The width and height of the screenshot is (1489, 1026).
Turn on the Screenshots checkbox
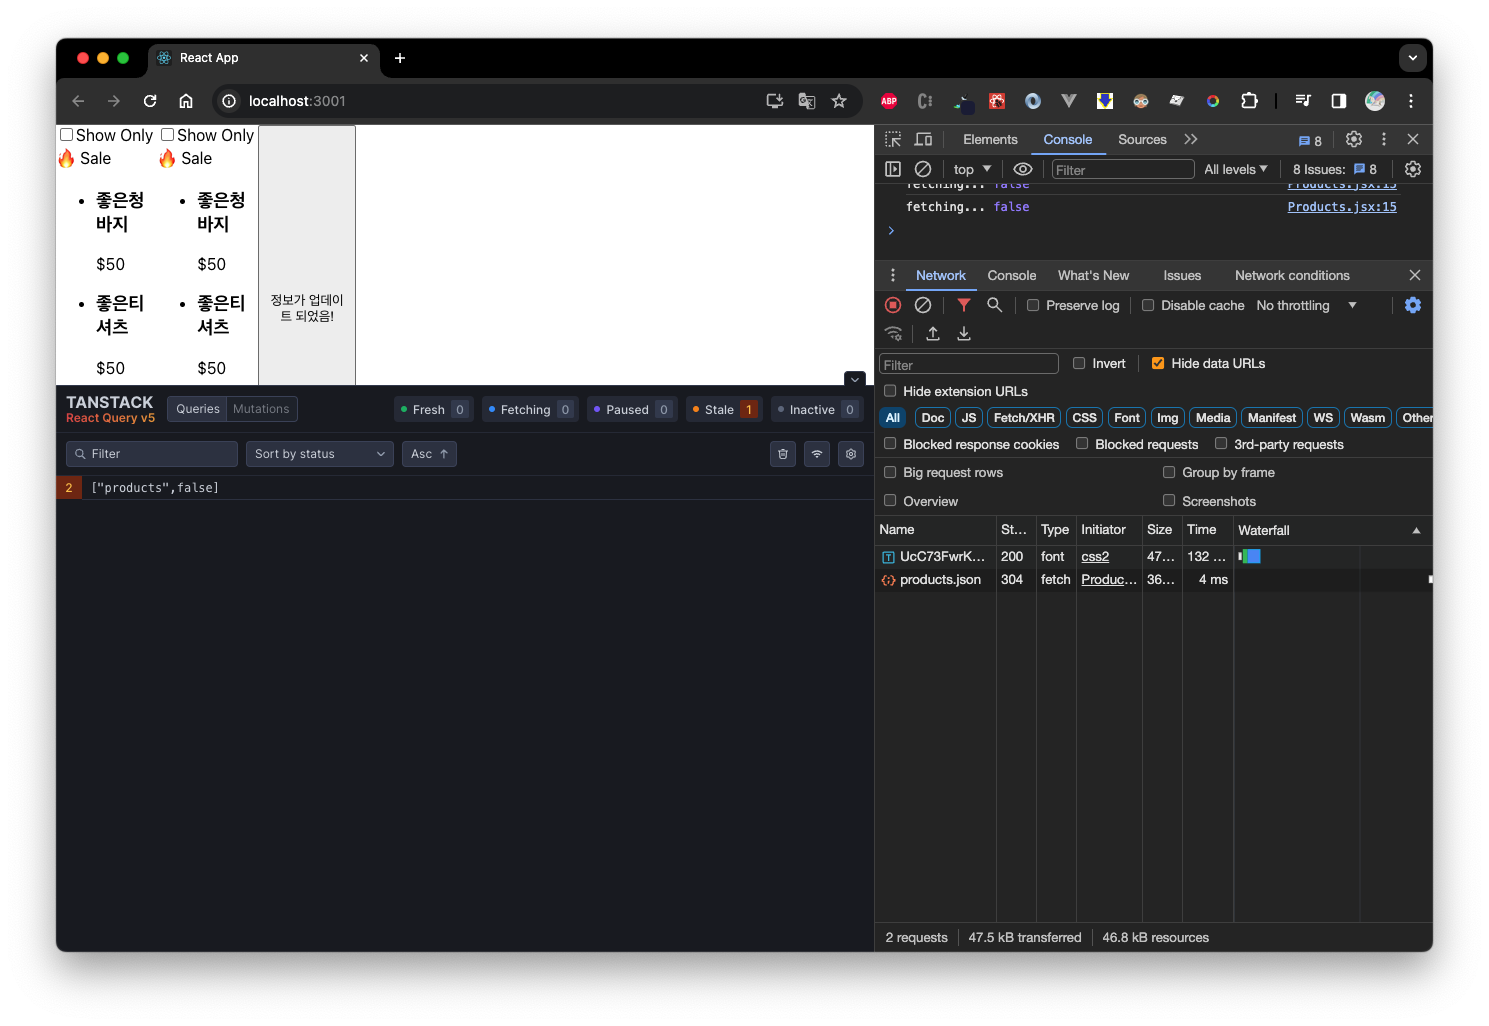click(x=1169, y=501)
